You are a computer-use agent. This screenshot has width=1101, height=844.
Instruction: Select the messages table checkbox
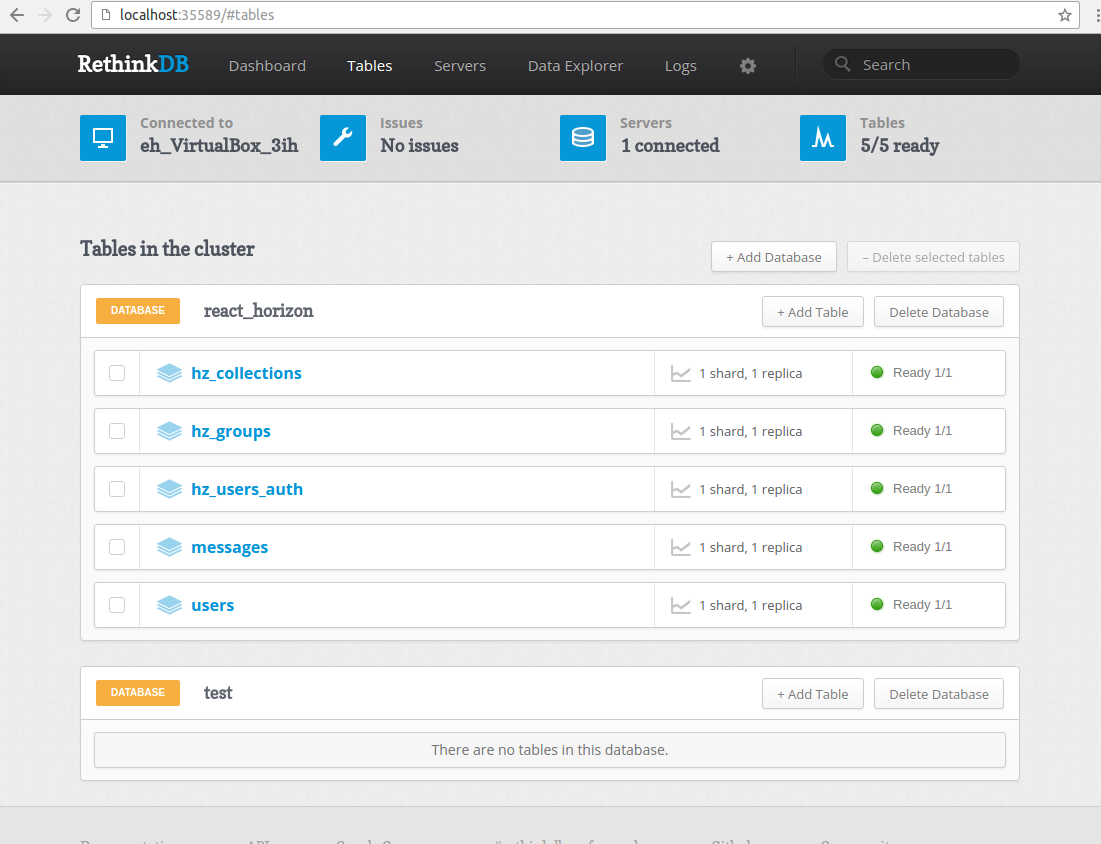pyautogui.click(x=117, y=547)
